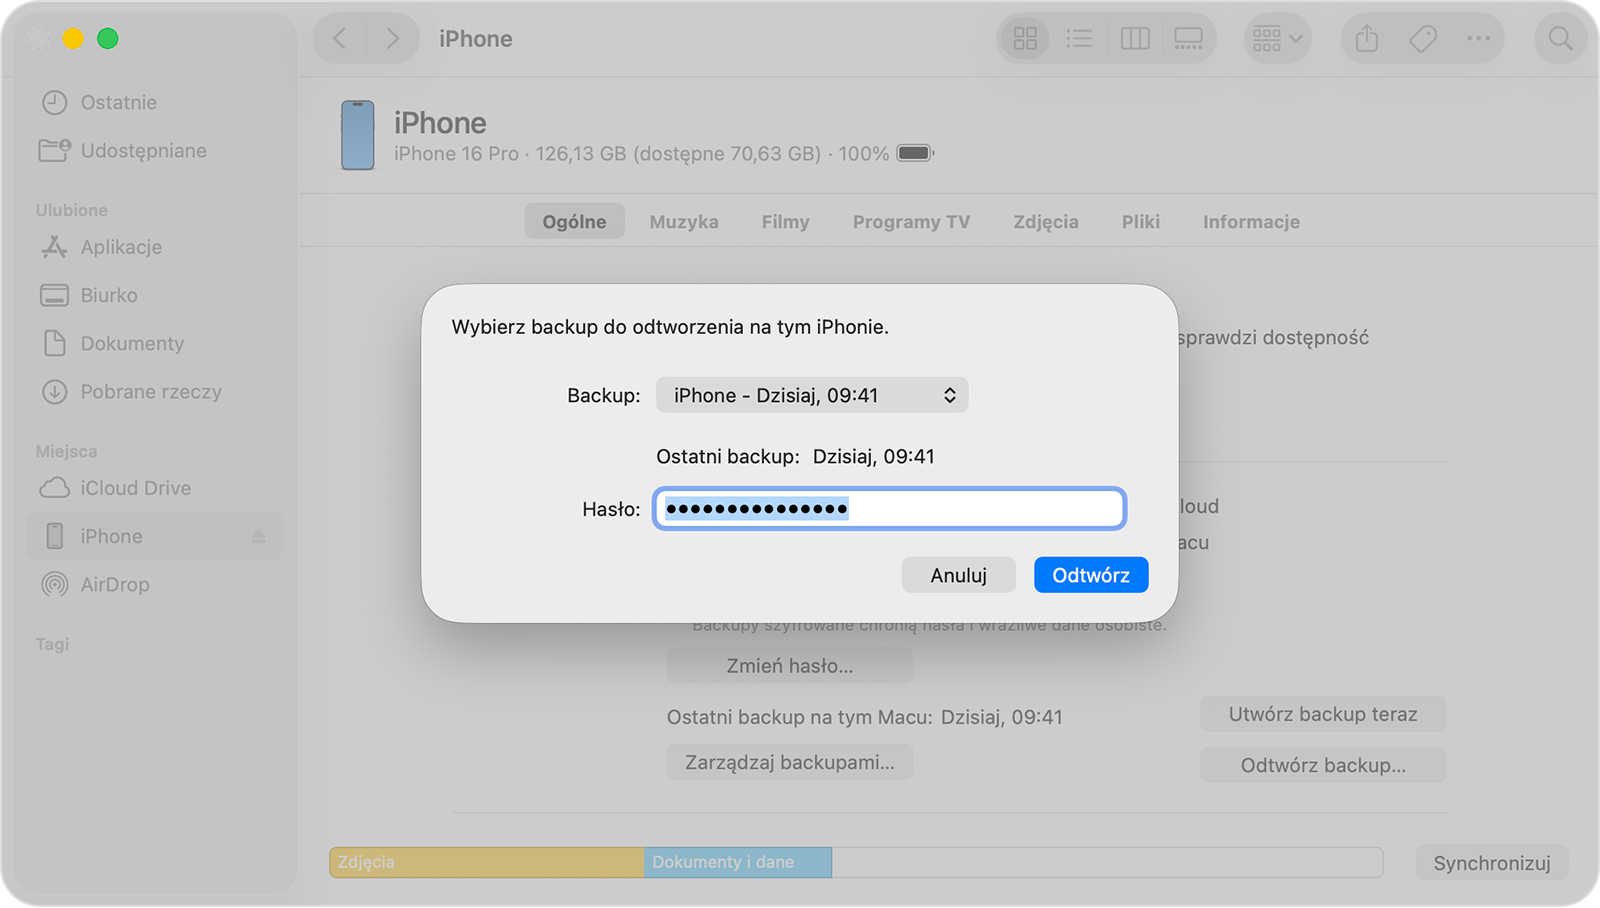Image resolution: width=1600 pixels, height=908 pixels.
Task: Switch Finder to gallery view
Action: click(x=1188, y=39)
